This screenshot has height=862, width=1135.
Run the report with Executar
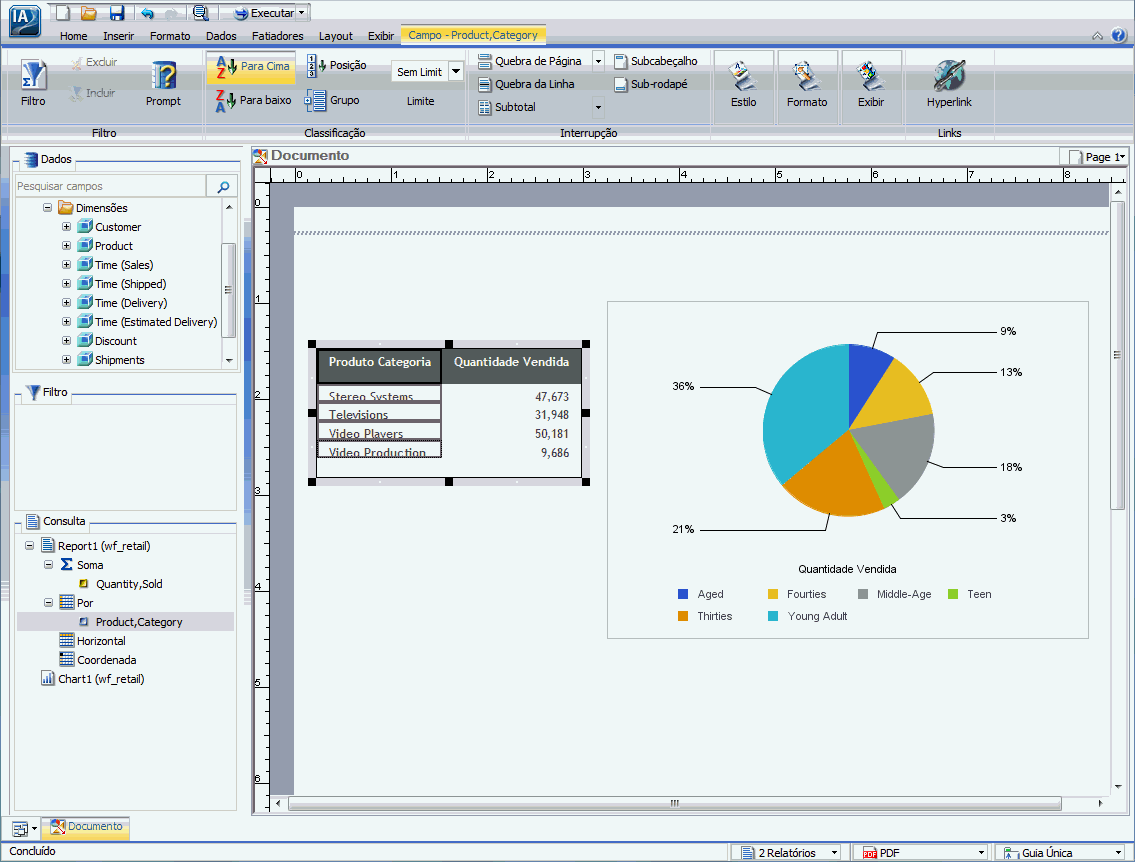263,13
